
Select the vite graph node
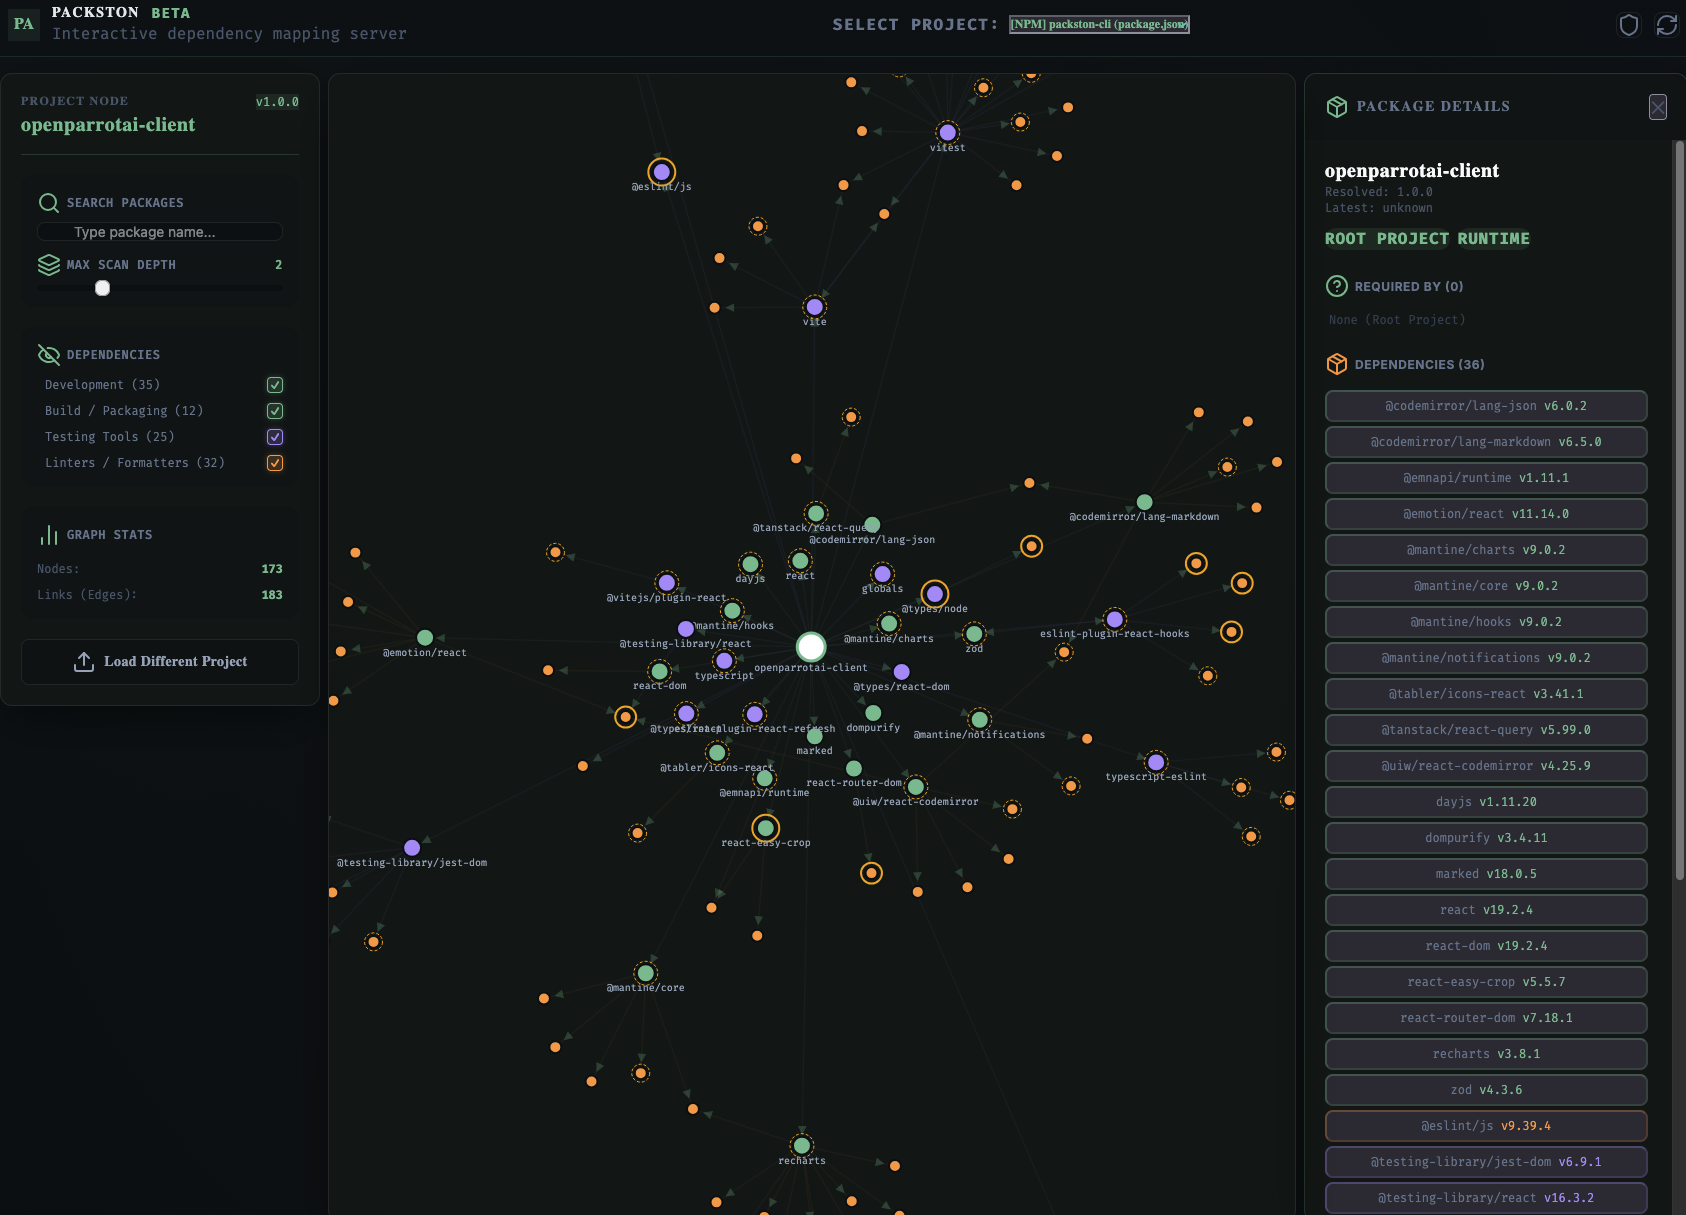tap(815, 307)
